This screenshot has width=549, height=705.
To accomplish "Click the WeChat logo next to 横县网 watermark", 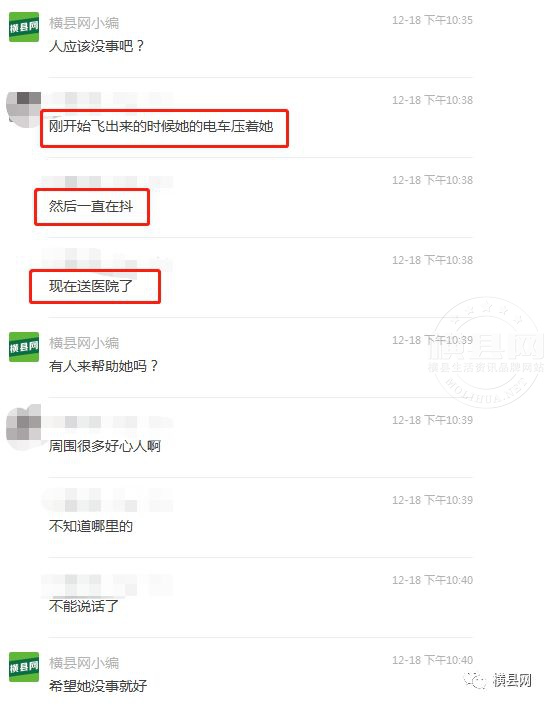I will click(476, 680).
